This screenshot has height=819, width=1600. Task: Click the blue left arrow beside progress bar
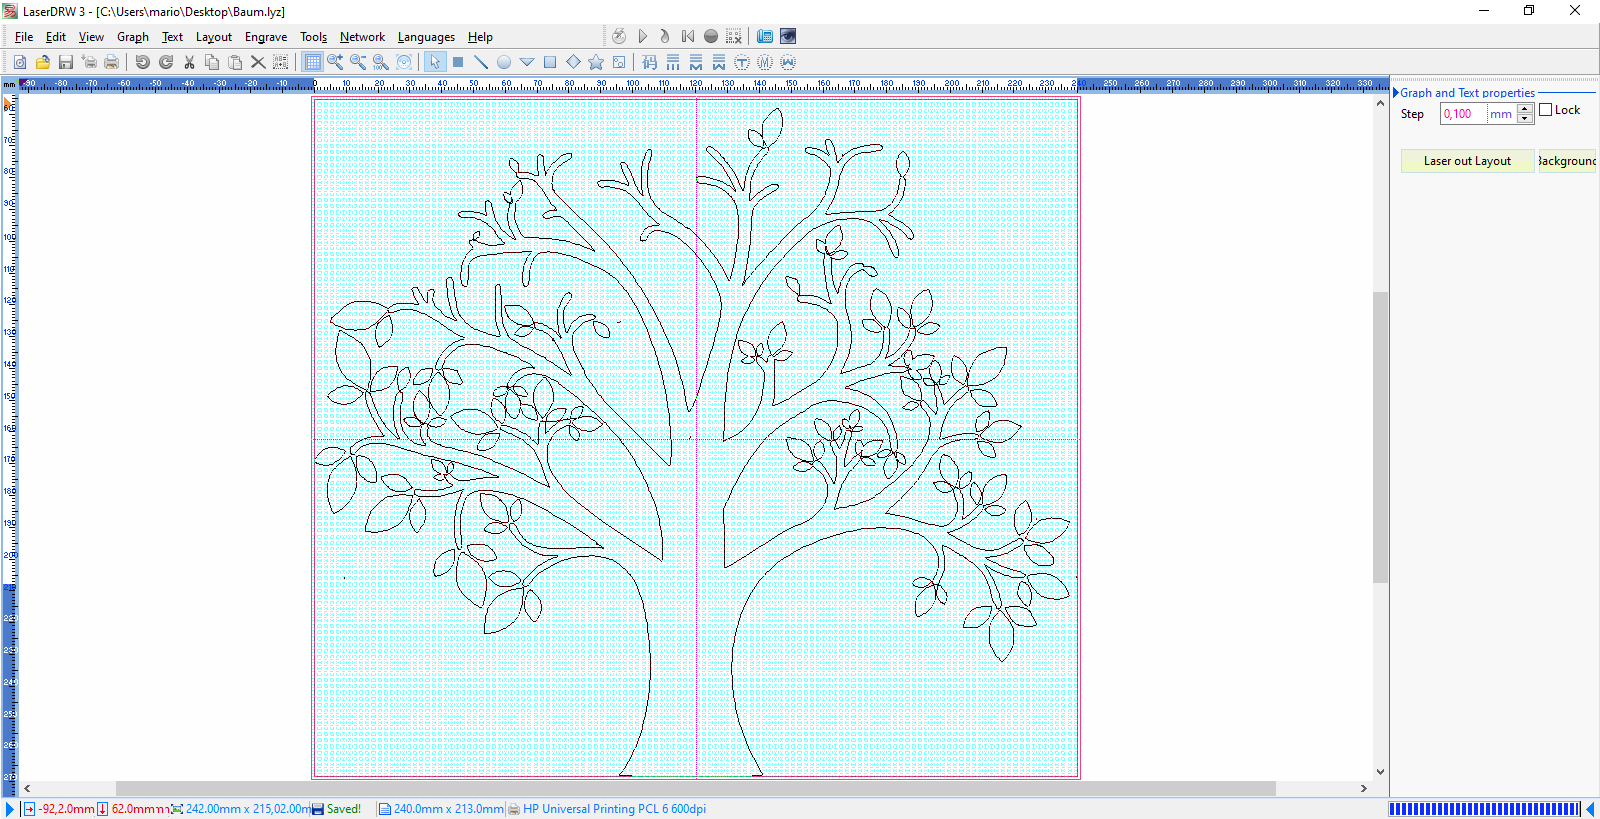[x=1590, y=809]
